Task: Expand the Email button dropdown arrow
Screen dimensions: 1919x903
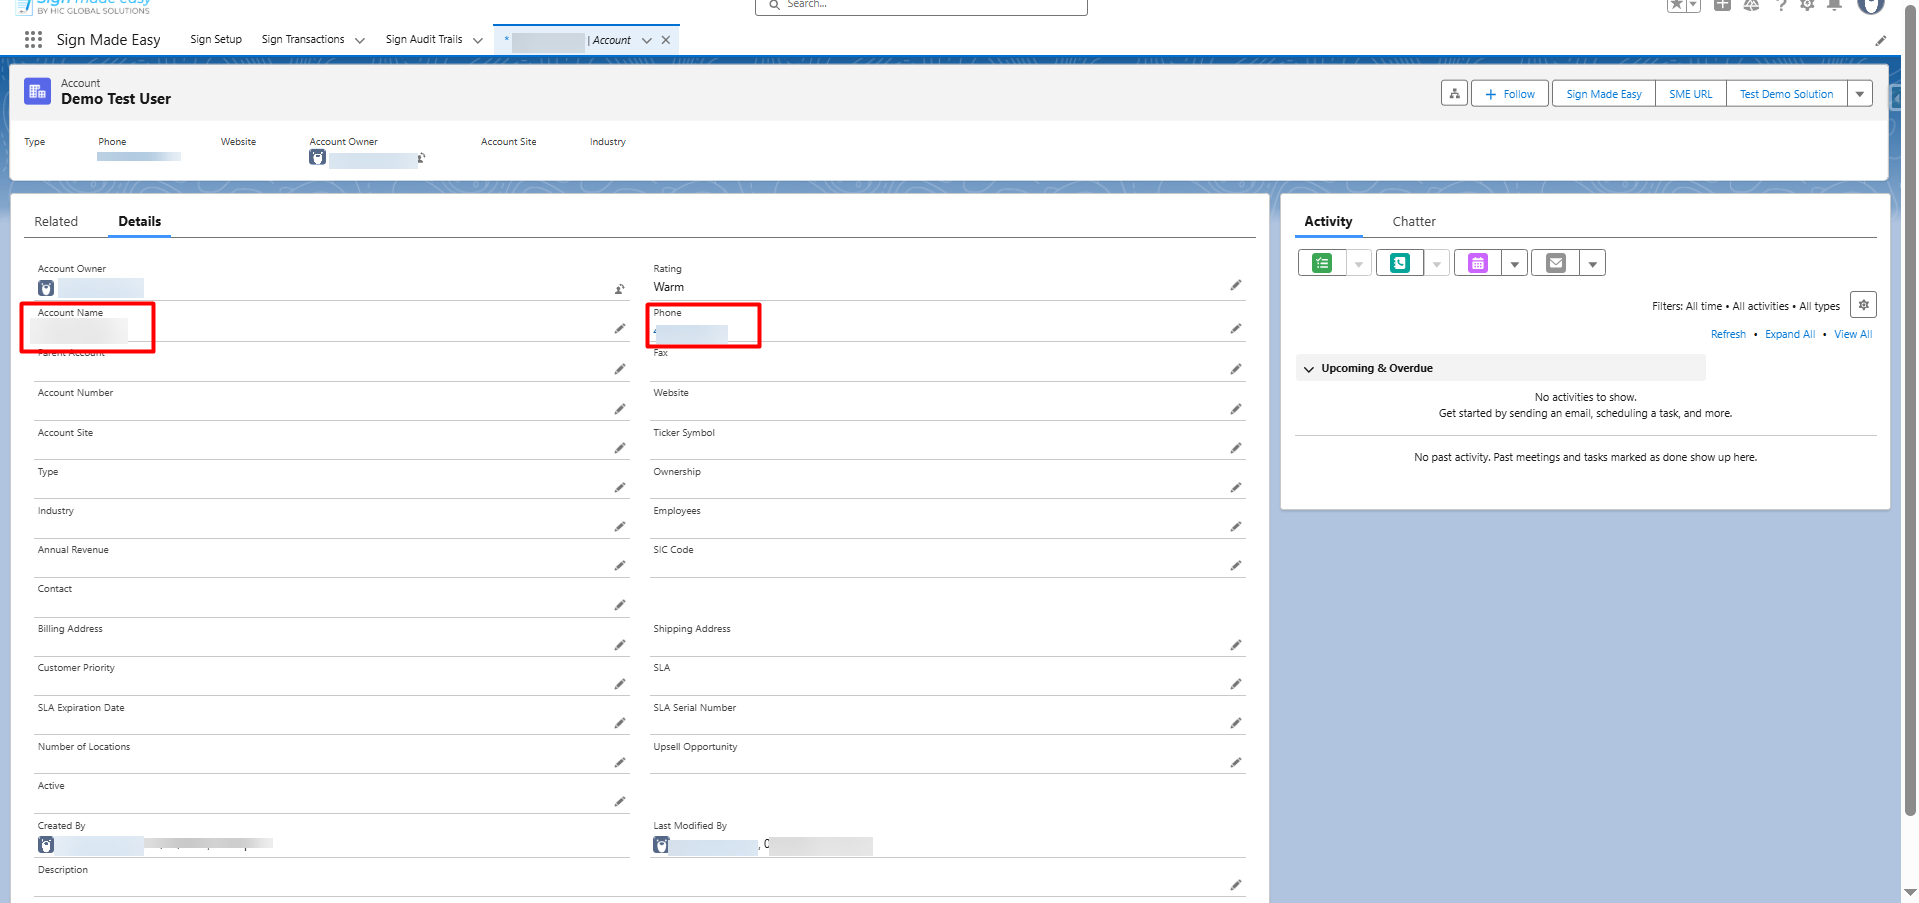Action: [x=1592, y=264]
